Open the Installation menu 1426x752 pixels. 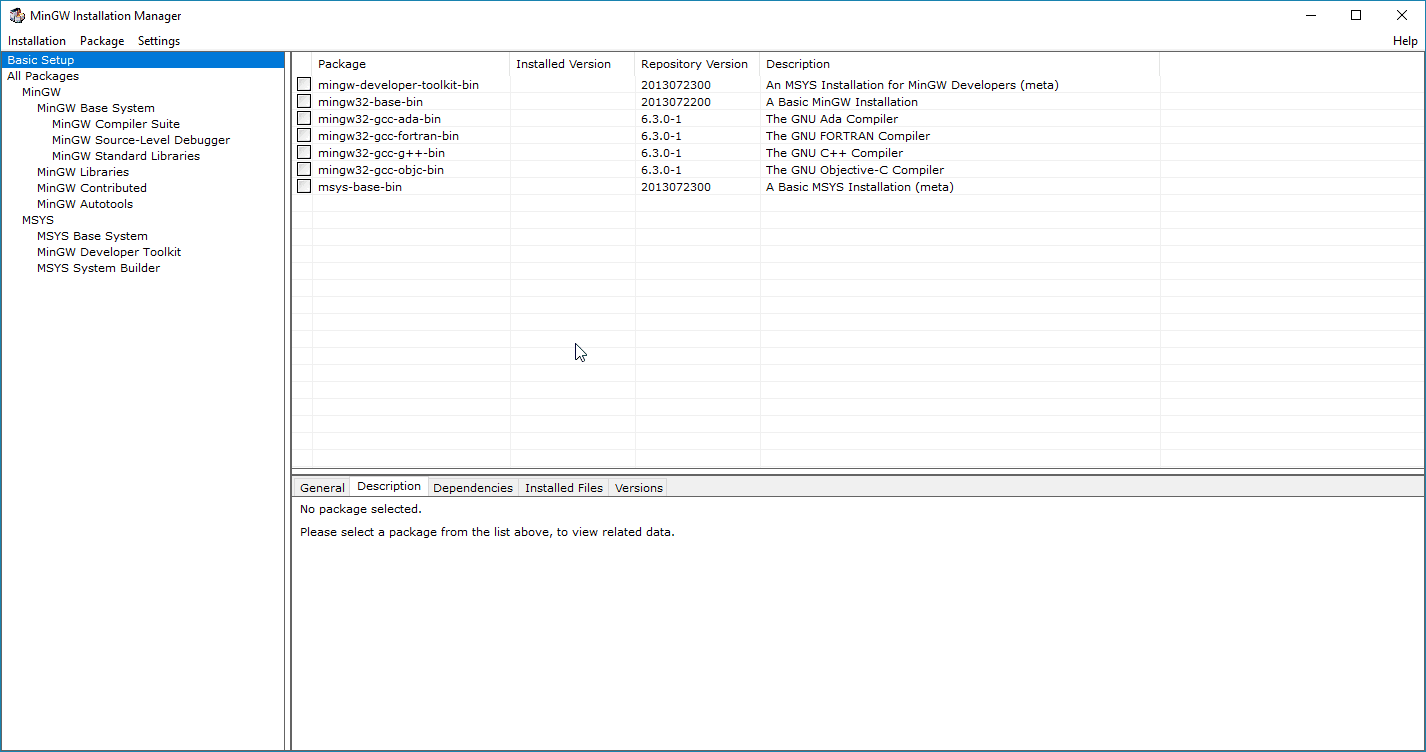[37, 41]
